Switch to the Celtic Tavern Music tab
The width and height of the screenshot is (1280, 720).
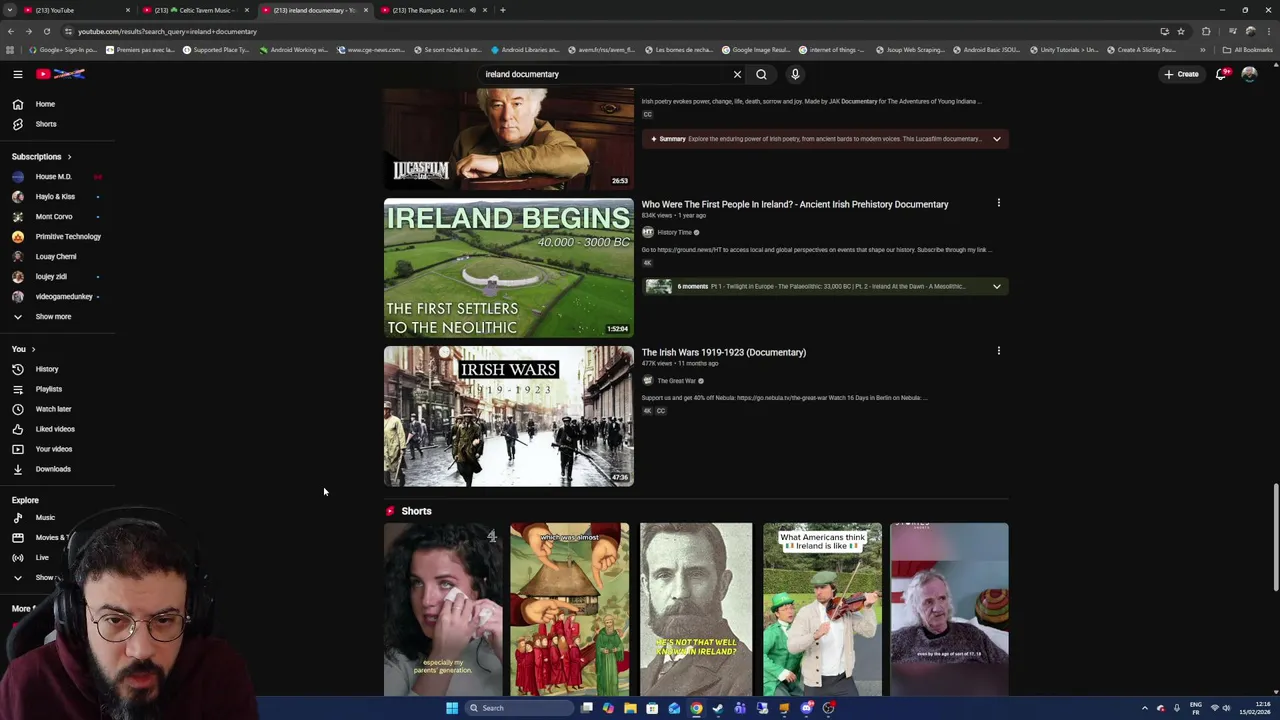tap(196, 10)
